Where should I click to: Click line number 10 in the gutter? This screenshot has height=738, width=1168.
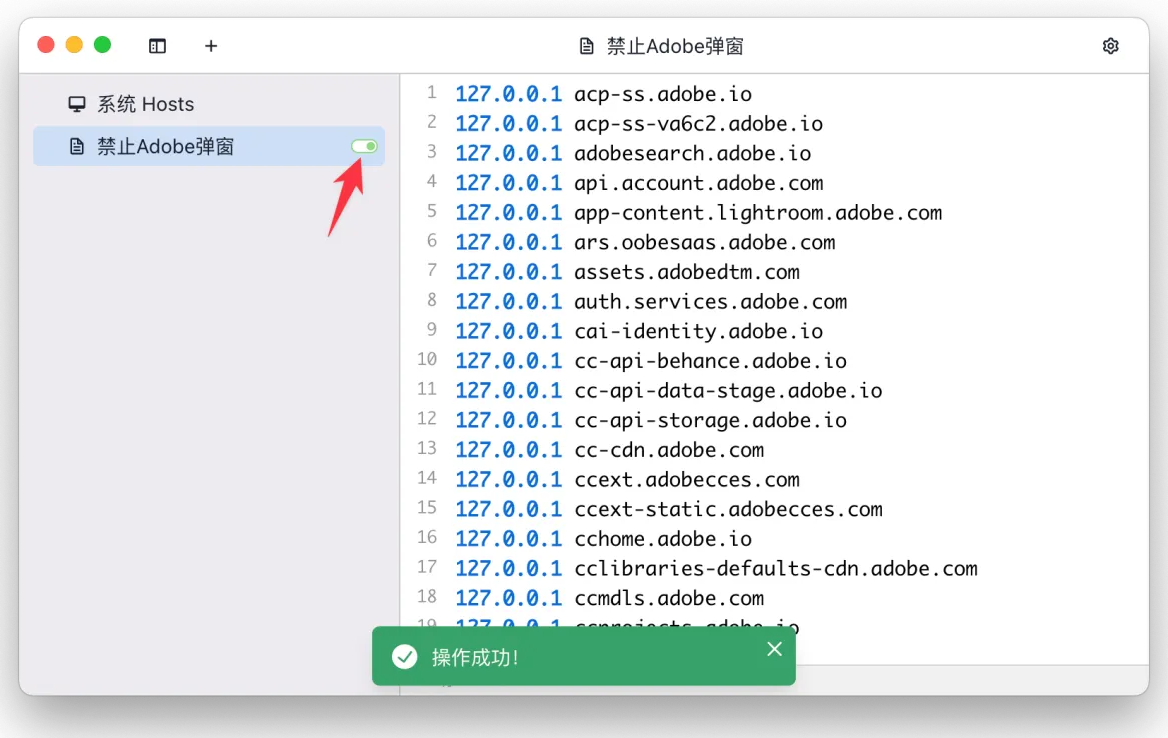(x=427, y=359)
